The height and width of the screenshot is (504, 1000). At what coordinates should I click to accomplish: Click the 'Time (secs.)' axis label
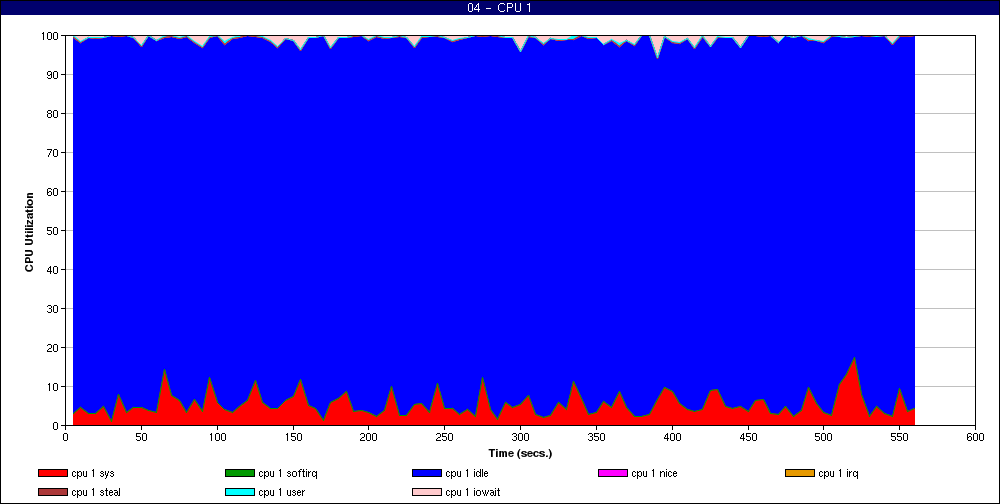(520, 454)
